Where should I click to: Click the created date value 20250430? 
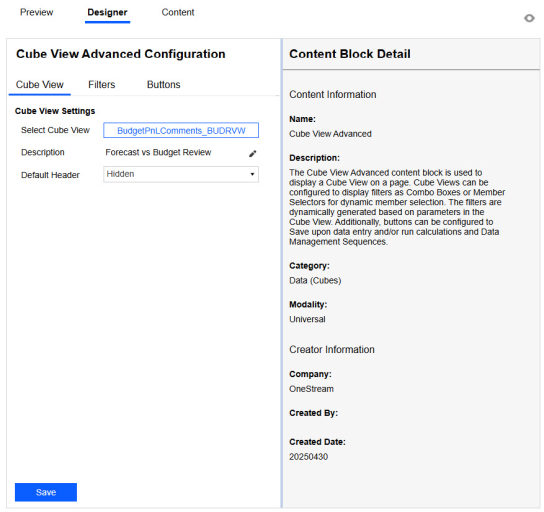(308, 456)
